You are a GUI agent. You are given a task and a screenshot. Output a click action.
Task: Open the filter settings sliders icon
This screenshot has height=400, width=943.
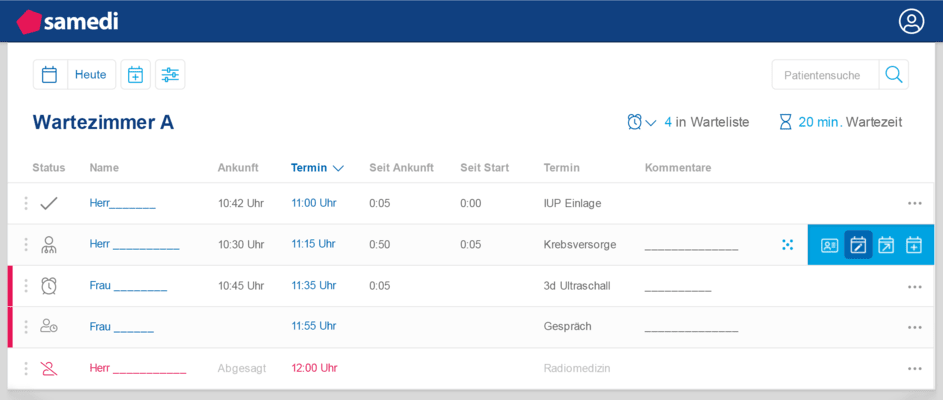coord(170,75)
